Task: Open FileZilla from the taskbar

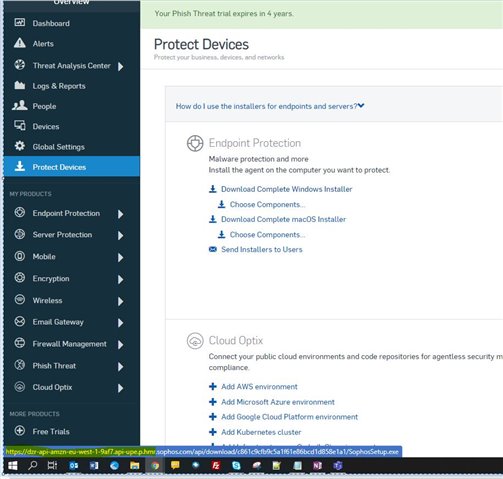Action: pos(216,465)
